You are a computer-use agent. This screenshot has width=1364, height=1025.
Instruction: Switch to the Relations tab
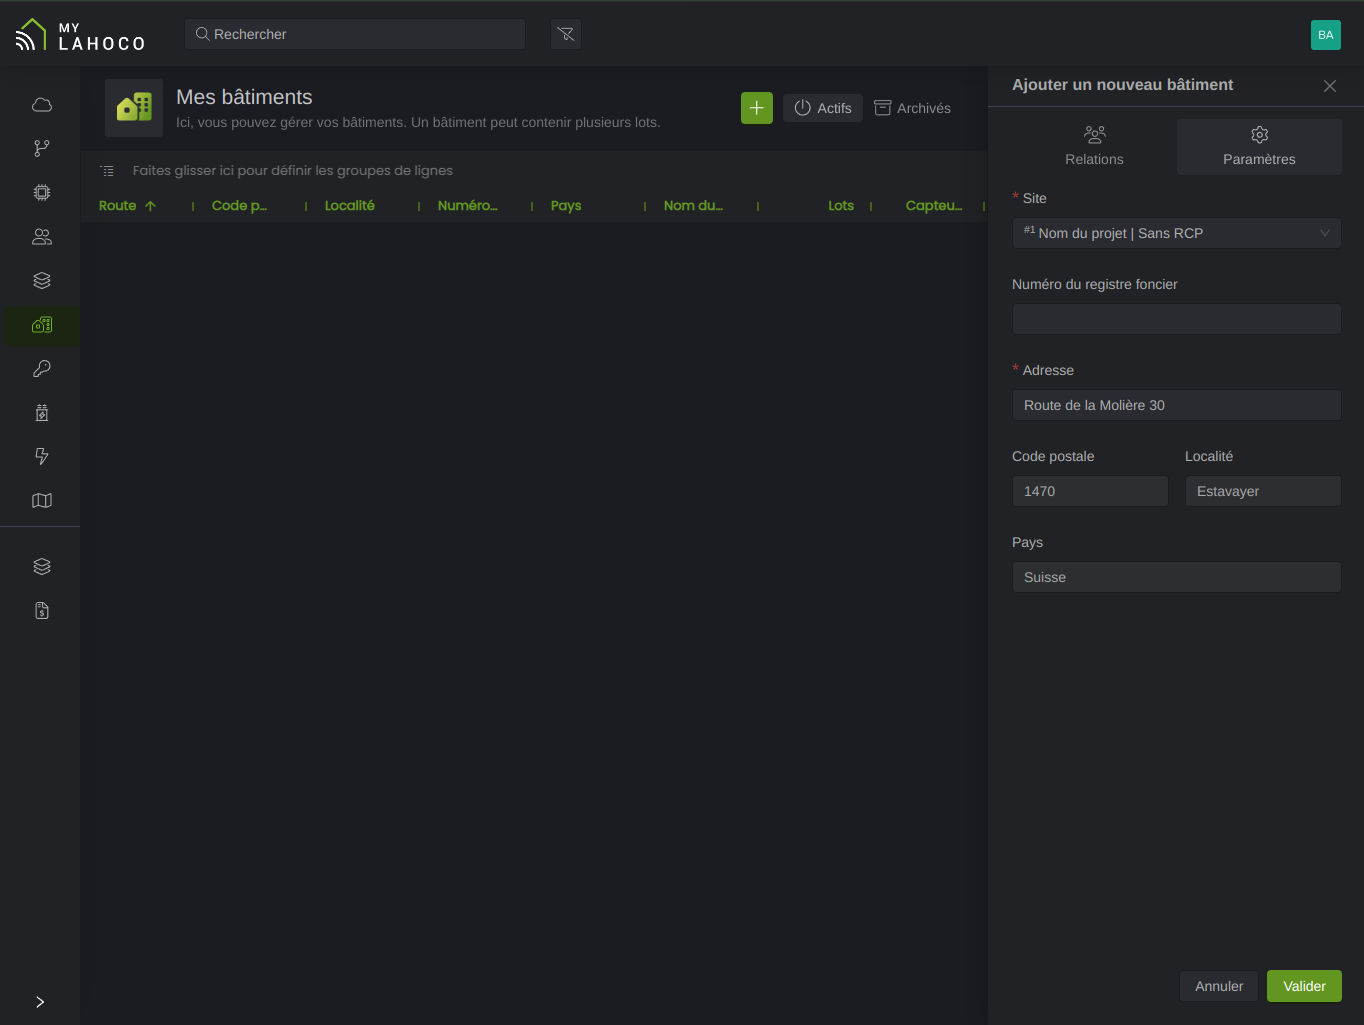click(x=1094, y=146)
